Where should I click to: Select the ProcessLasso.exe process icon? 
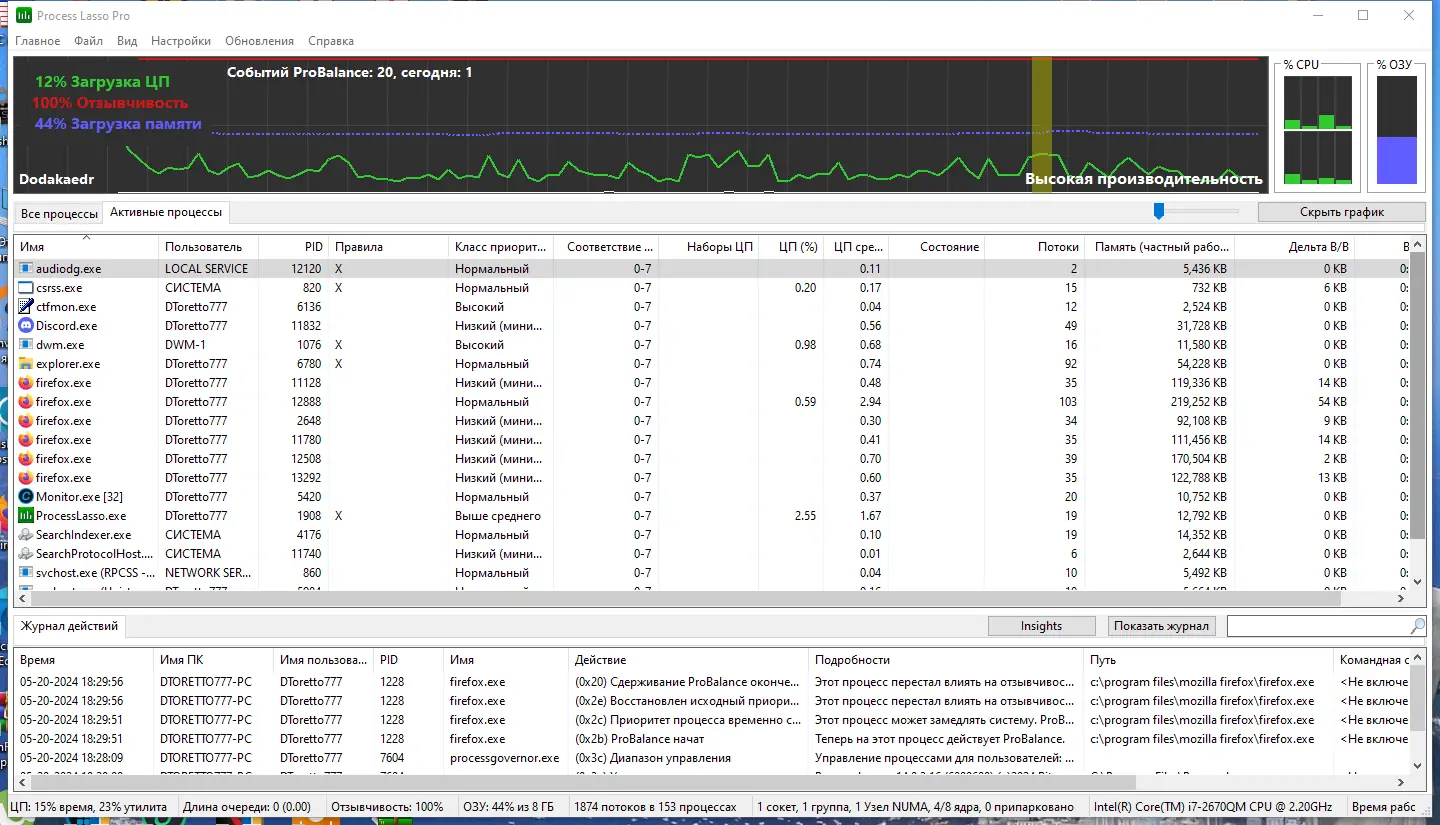26,516
